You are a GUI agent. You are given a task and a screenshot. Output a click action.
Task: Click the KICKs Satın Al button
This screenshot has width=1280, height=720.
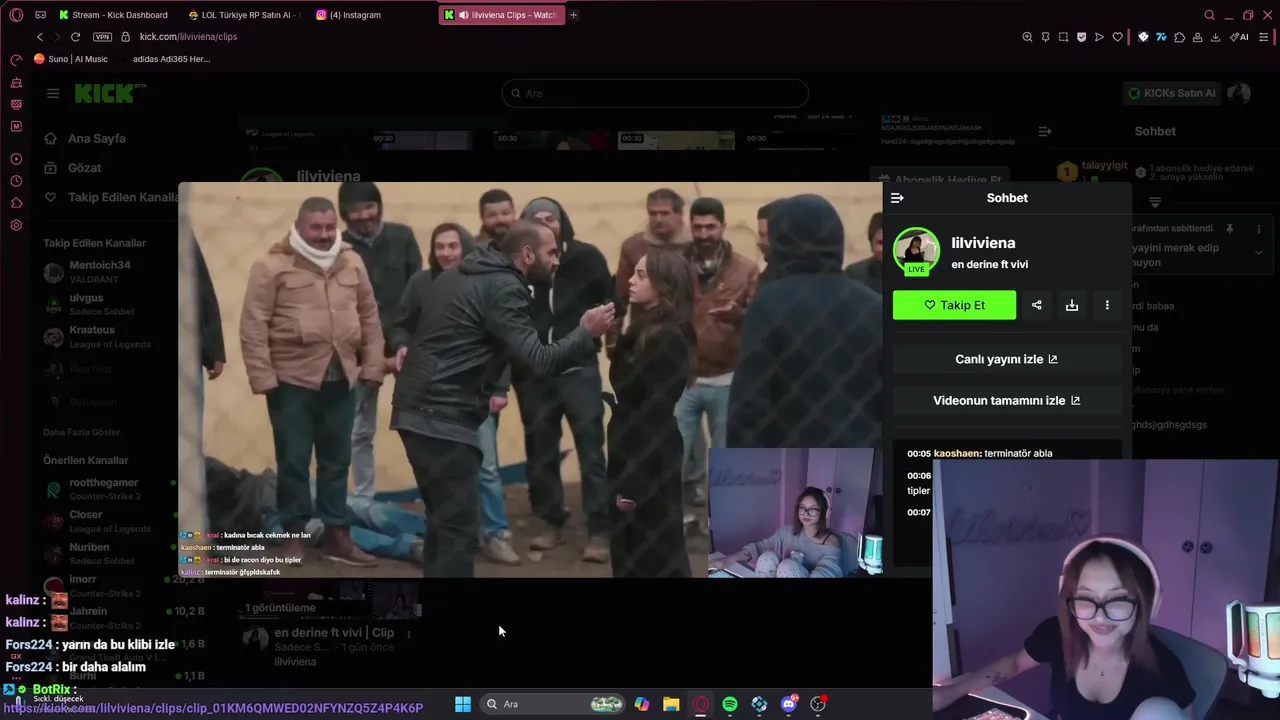click(x=1171, y=93)
